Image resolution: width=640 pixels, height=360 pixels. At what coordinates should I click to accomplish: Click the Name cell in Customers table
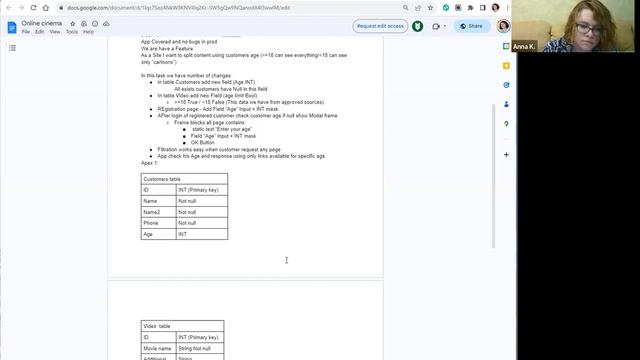(158, 201)
